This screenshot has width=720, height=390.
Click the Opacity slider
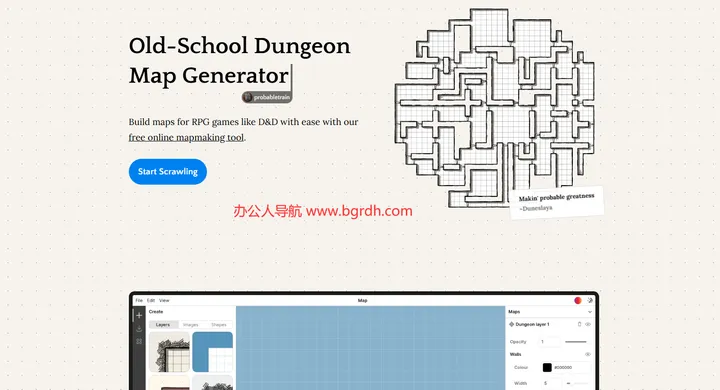click(x=576, y=342)
